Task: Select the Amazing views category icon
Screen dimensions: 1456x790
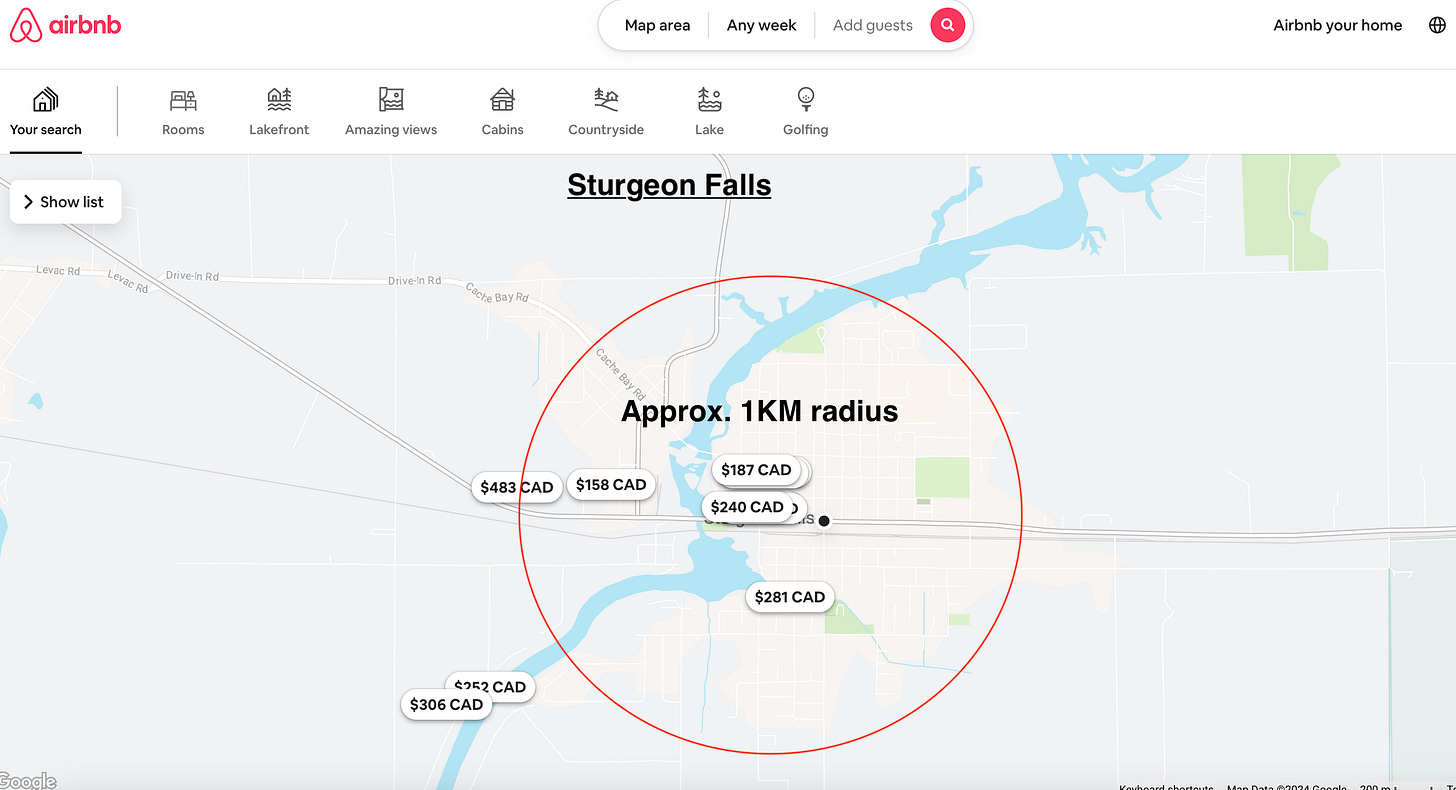Action: 391,99
